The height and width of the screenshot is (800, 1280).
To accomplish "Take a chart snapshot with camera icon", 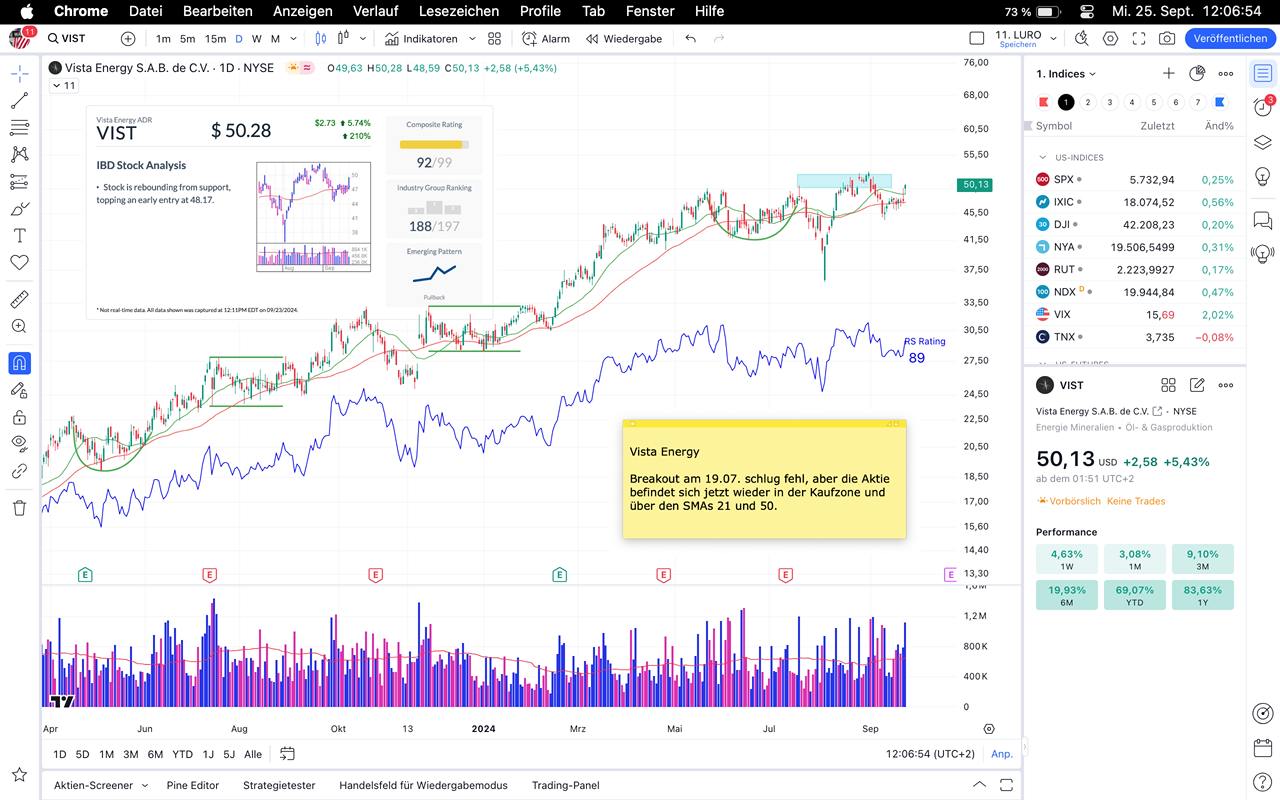I will [x=1166, y=39].
